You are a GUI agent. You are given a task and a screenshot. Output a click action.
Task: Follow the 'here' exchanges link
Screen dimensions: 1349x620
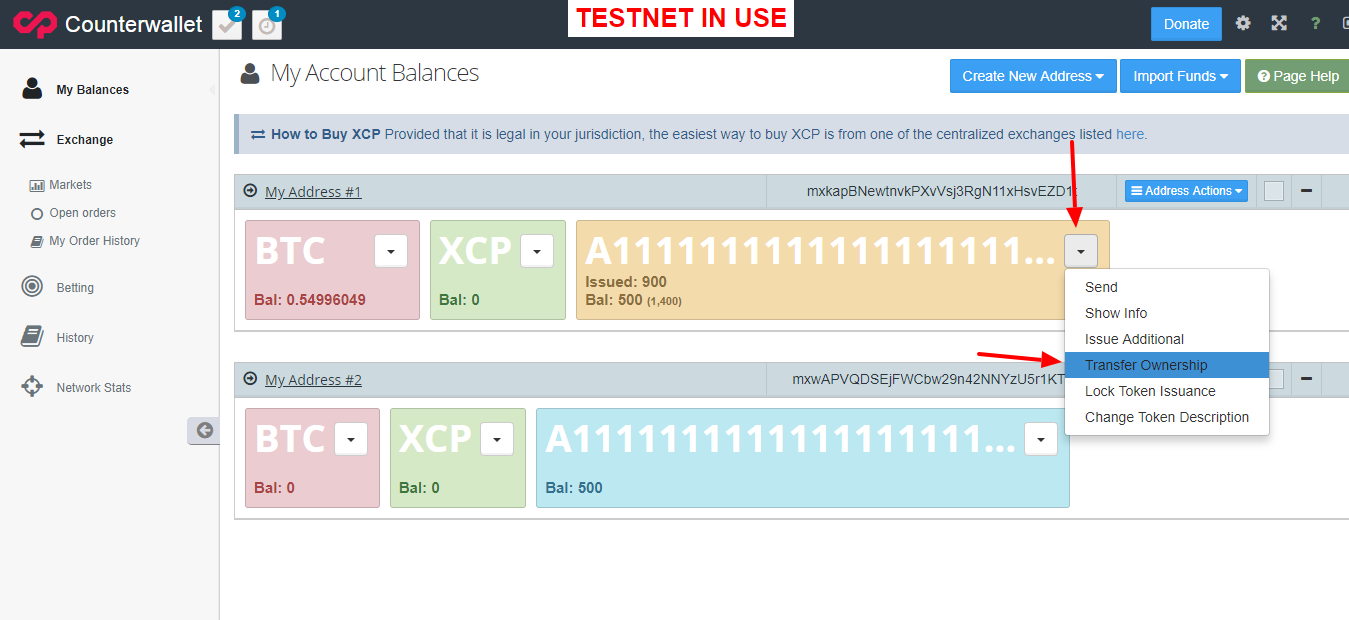(x=1130, y=134)
